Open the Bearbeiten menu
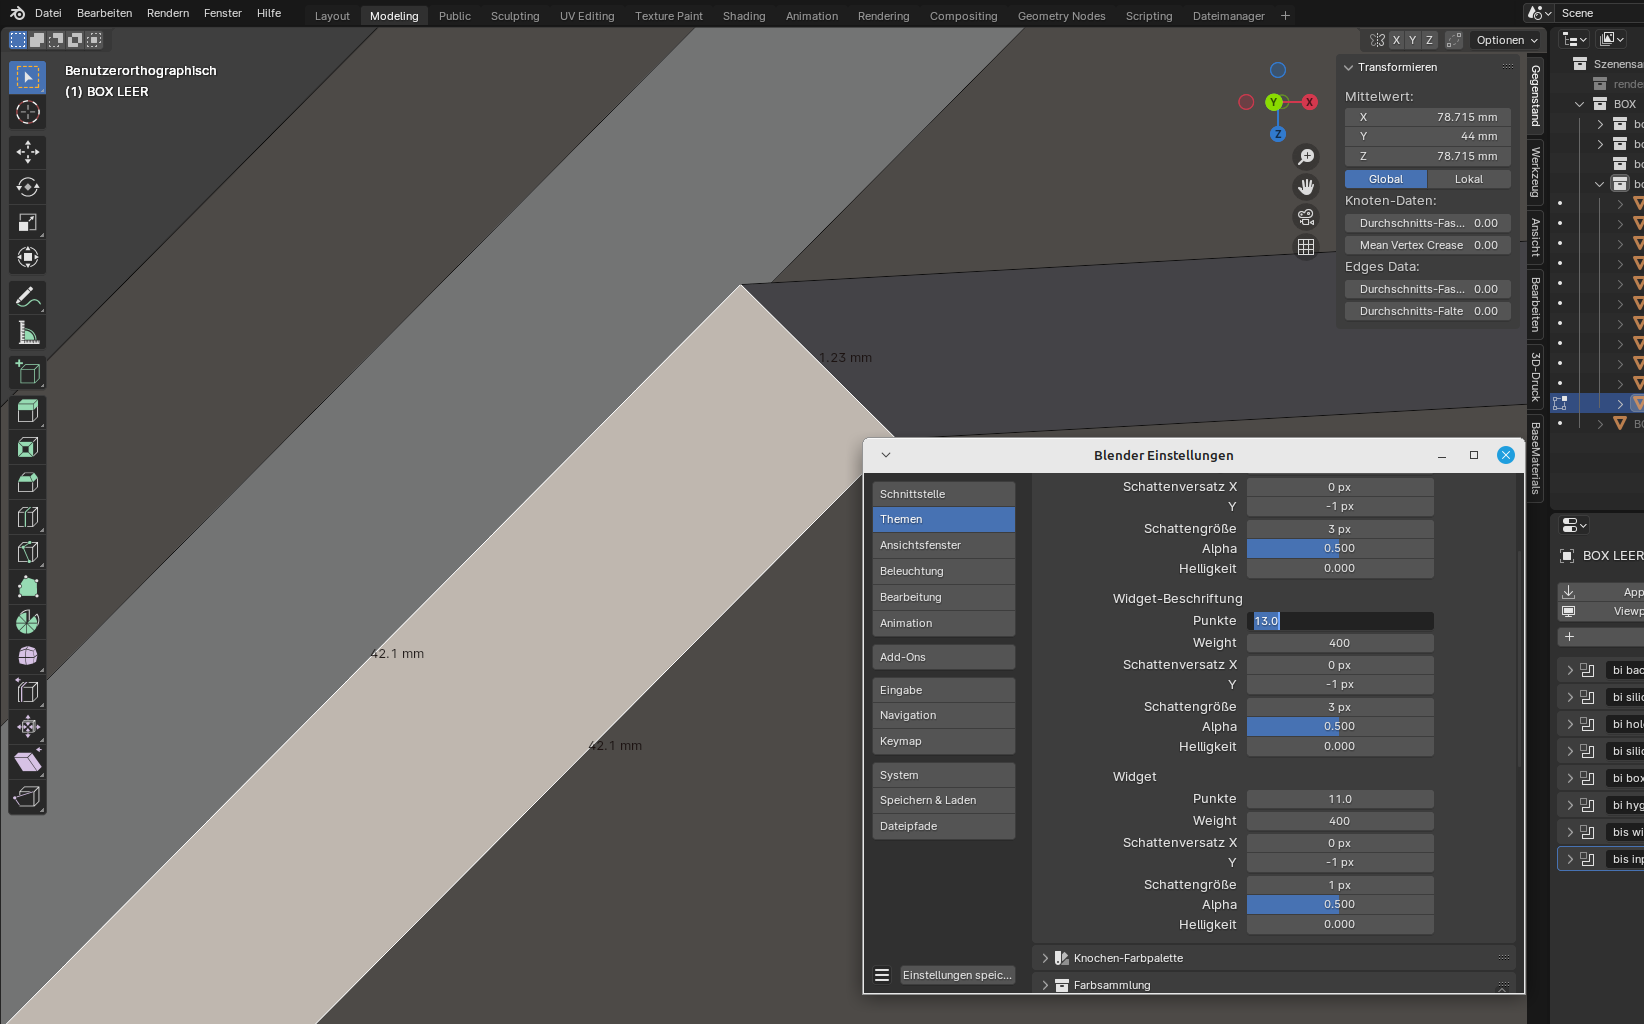The height and width of the screenshot is (1024, 1644). point(104,13)
